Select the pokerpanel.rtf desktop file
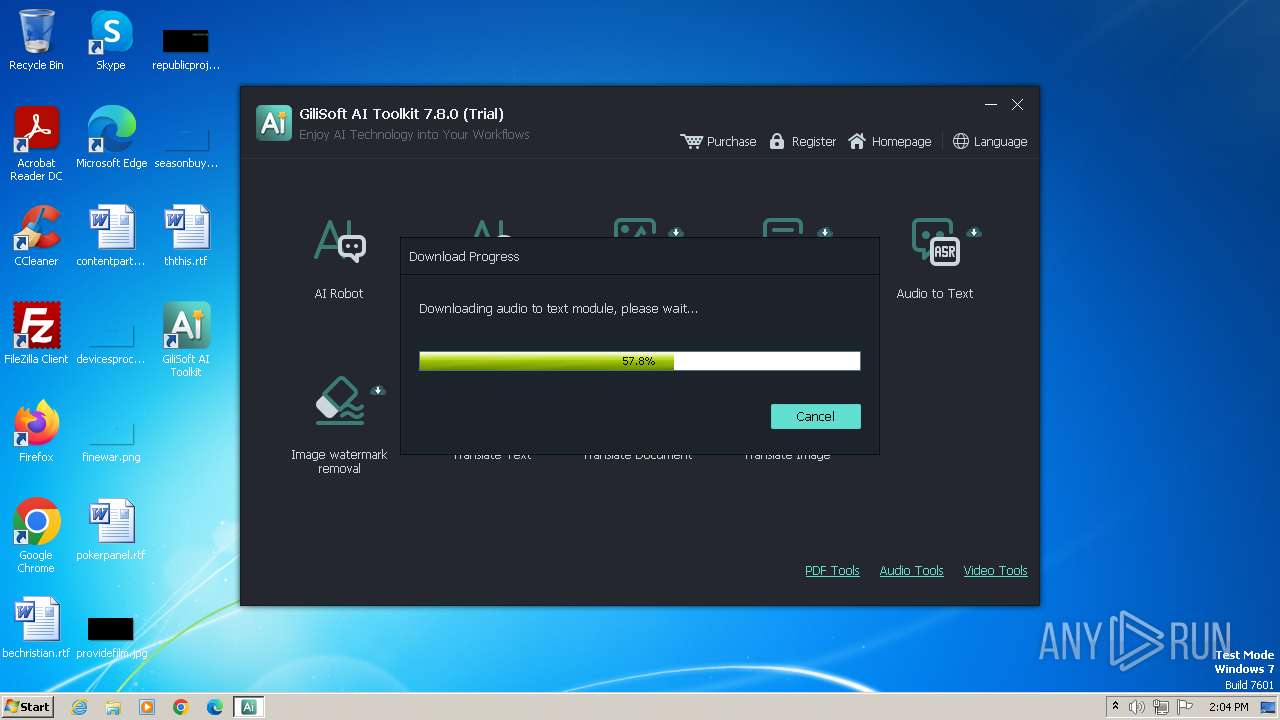Screen dimensions: 1280x720 point(111,530)
